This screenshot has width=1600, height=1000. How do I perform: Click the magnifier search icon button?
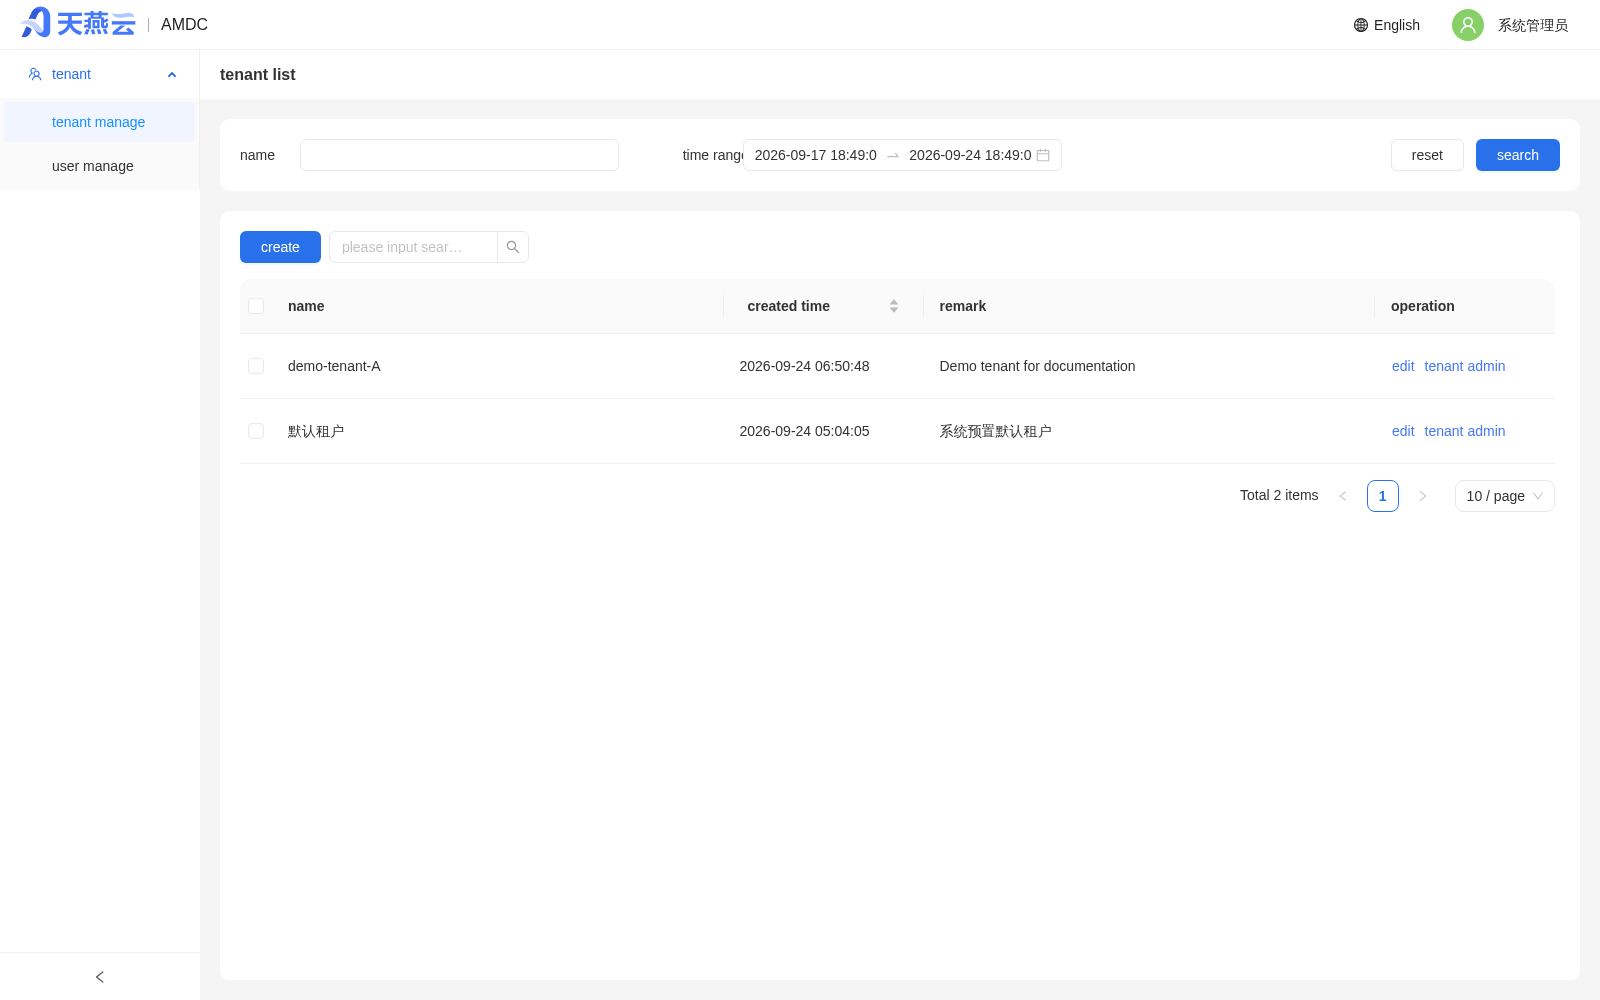(513, 247)
